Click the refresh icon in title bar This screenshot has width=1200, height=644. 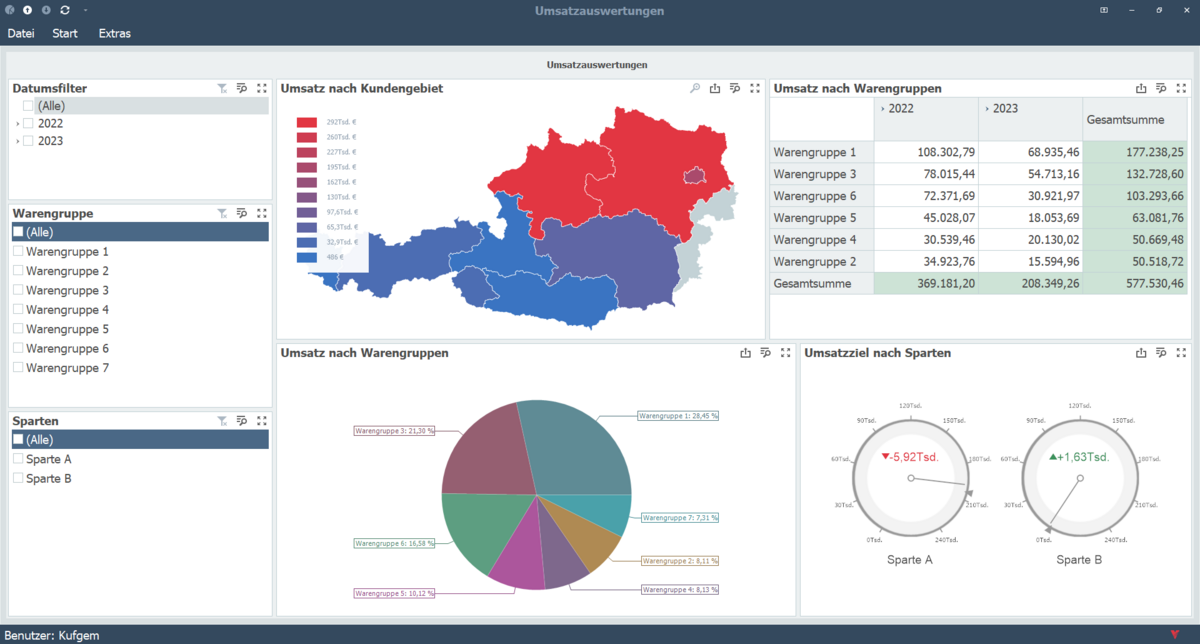[65, 10]
